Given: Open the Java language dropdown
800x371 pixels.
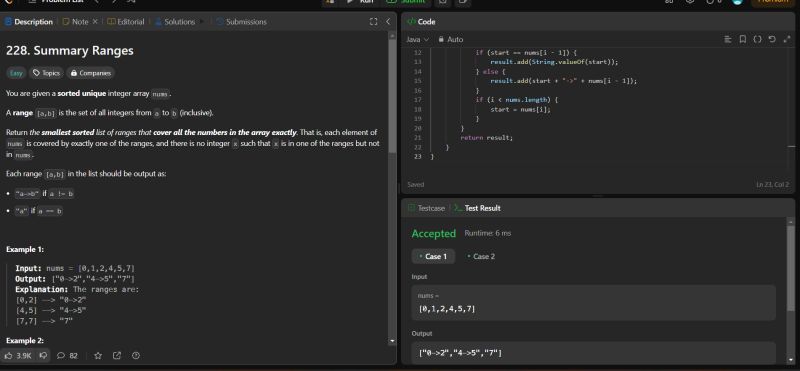Looking at the screenshot, I should pos(417,39).
